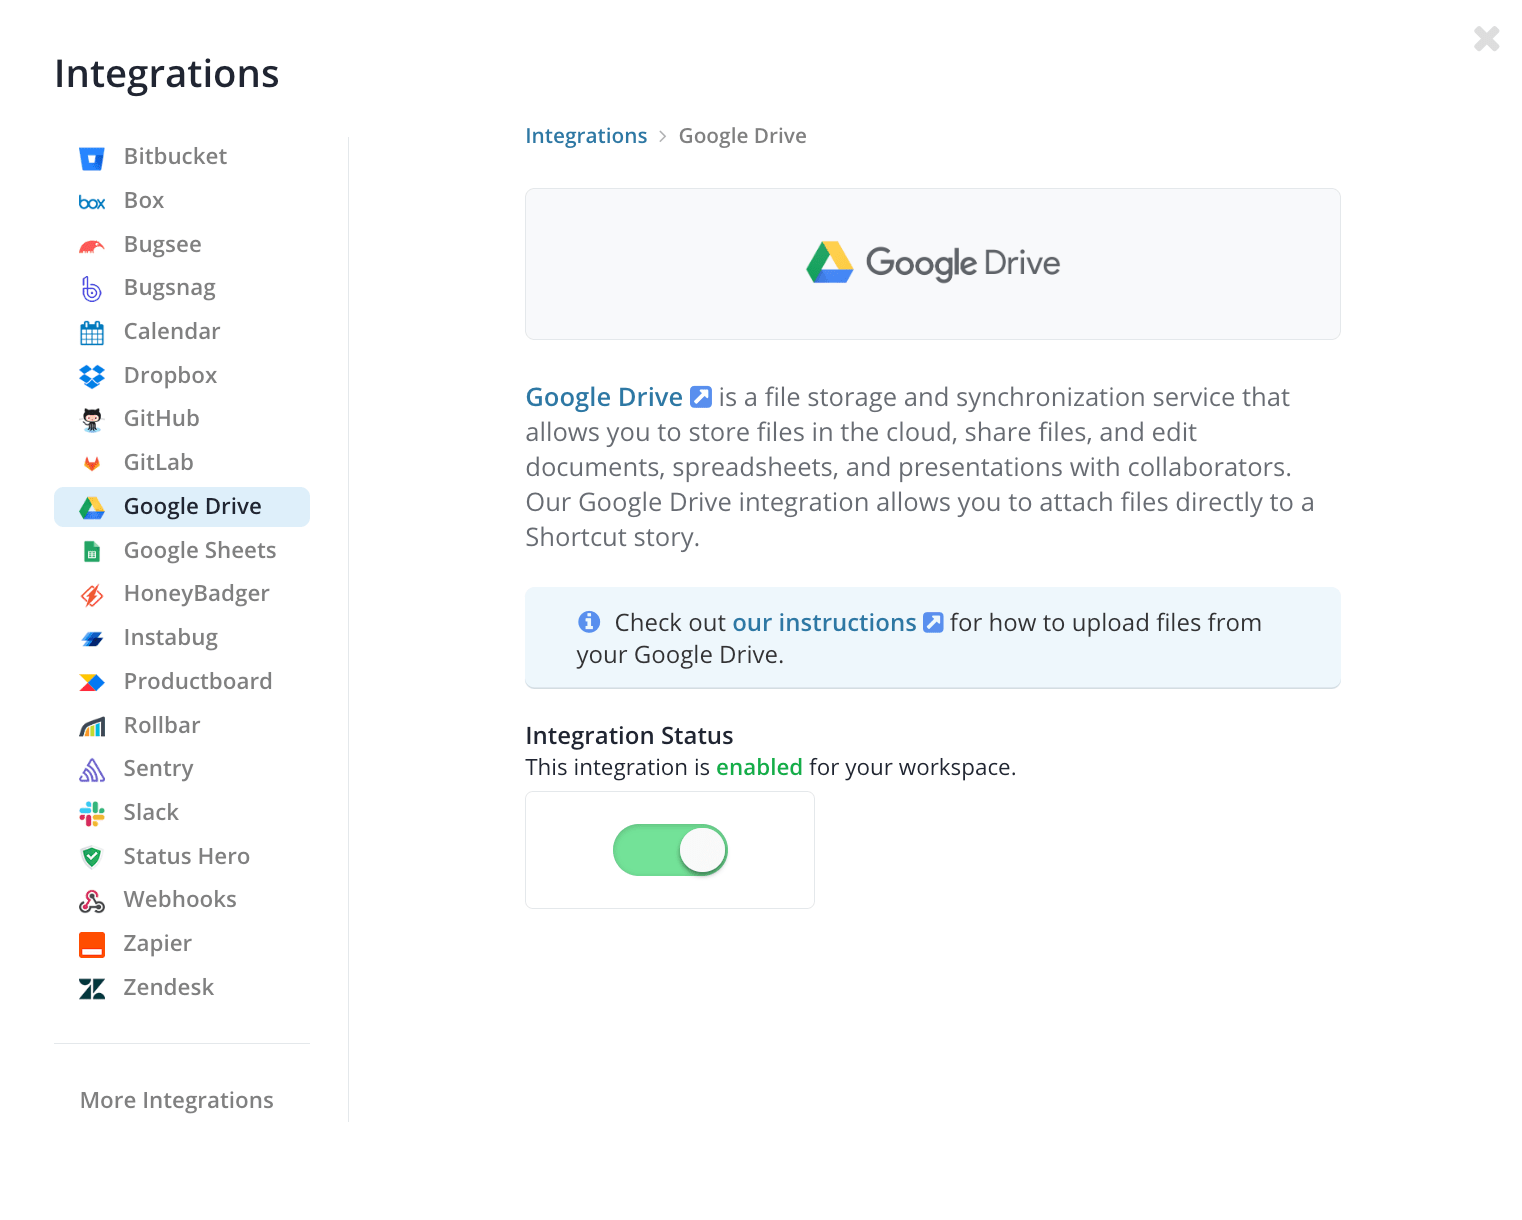Click the Slack icon
The width and height of the screenshot is (1522, 1220).
(x=91, y=813)
